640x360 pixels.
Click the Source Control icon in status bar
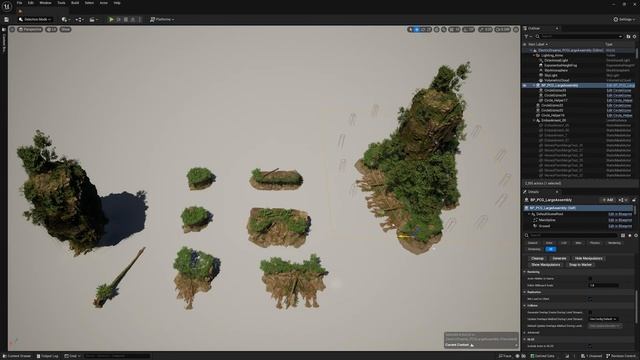[609, 356]
